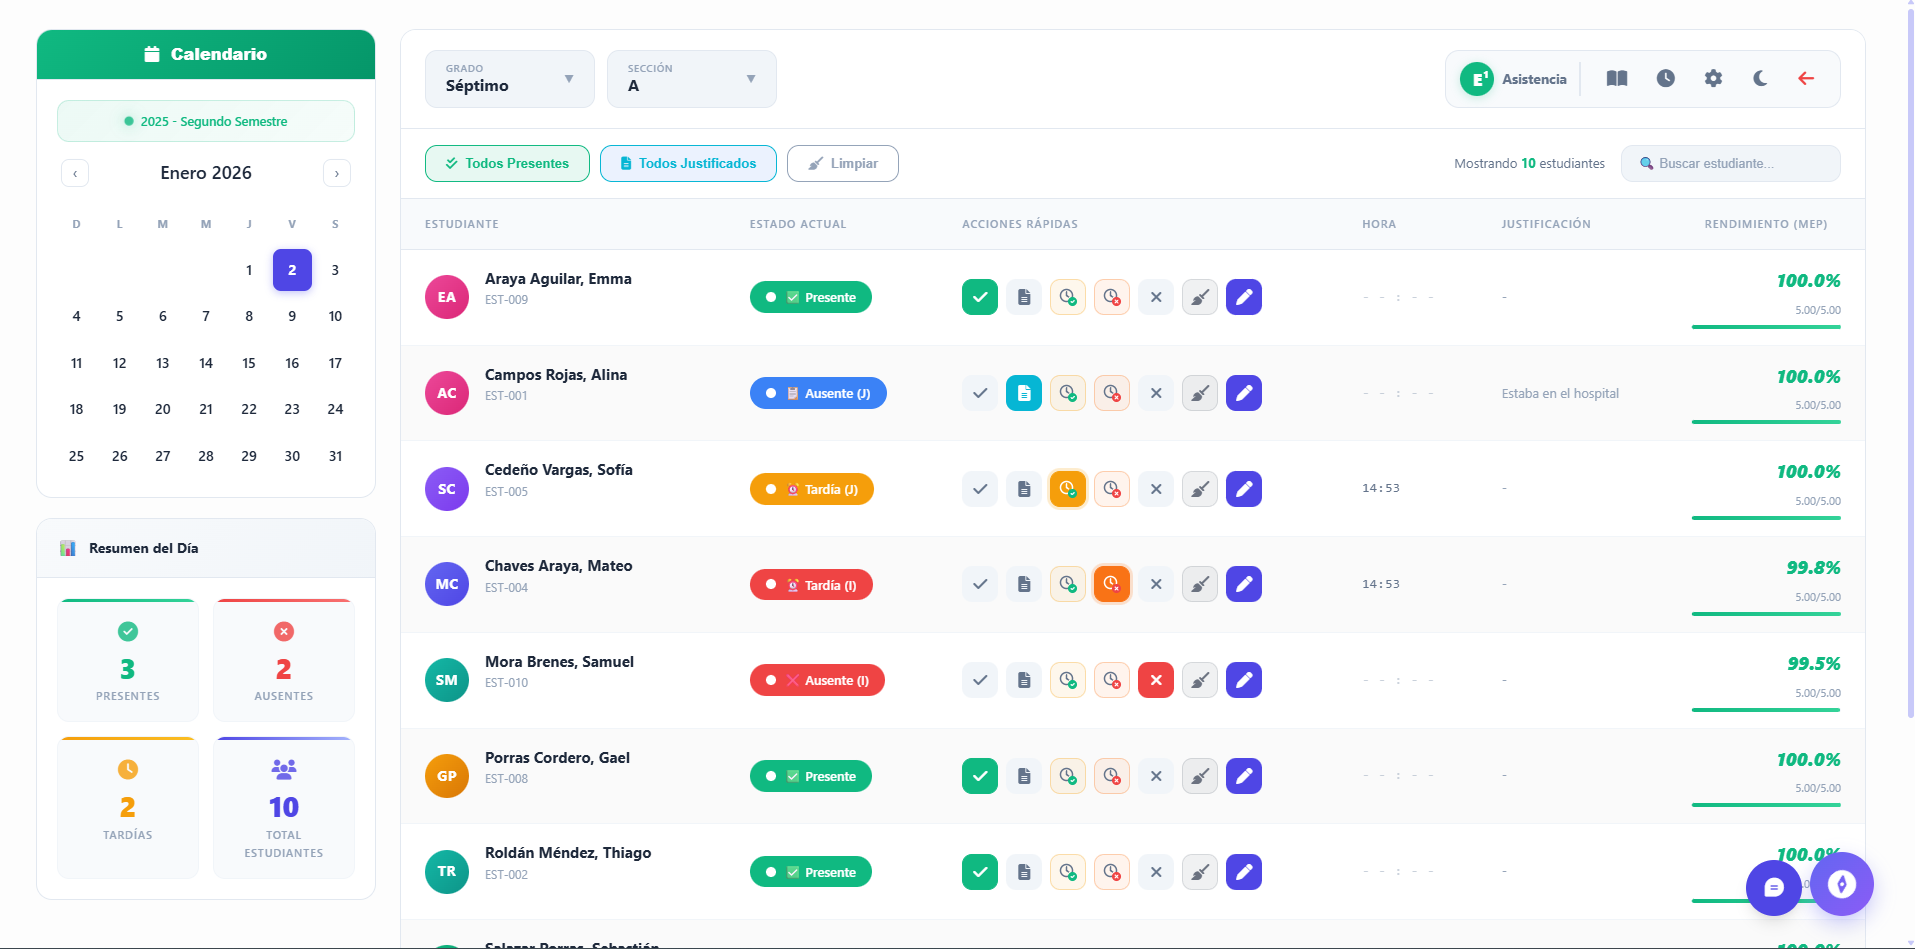Select the justified tardy clock icon for Cedeño Vargas, Sofía
This screenshot has width=1915, height=949.
1067,489
